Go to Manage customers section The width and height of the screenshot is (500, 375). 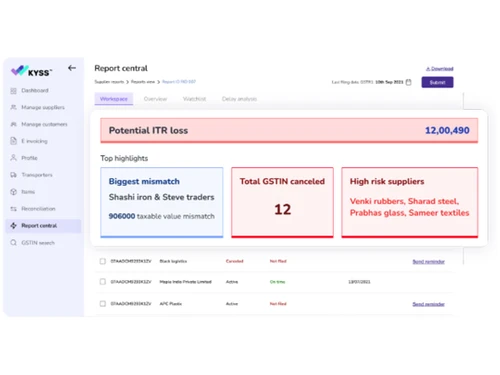pyautogui.click(x=44, y=124)
